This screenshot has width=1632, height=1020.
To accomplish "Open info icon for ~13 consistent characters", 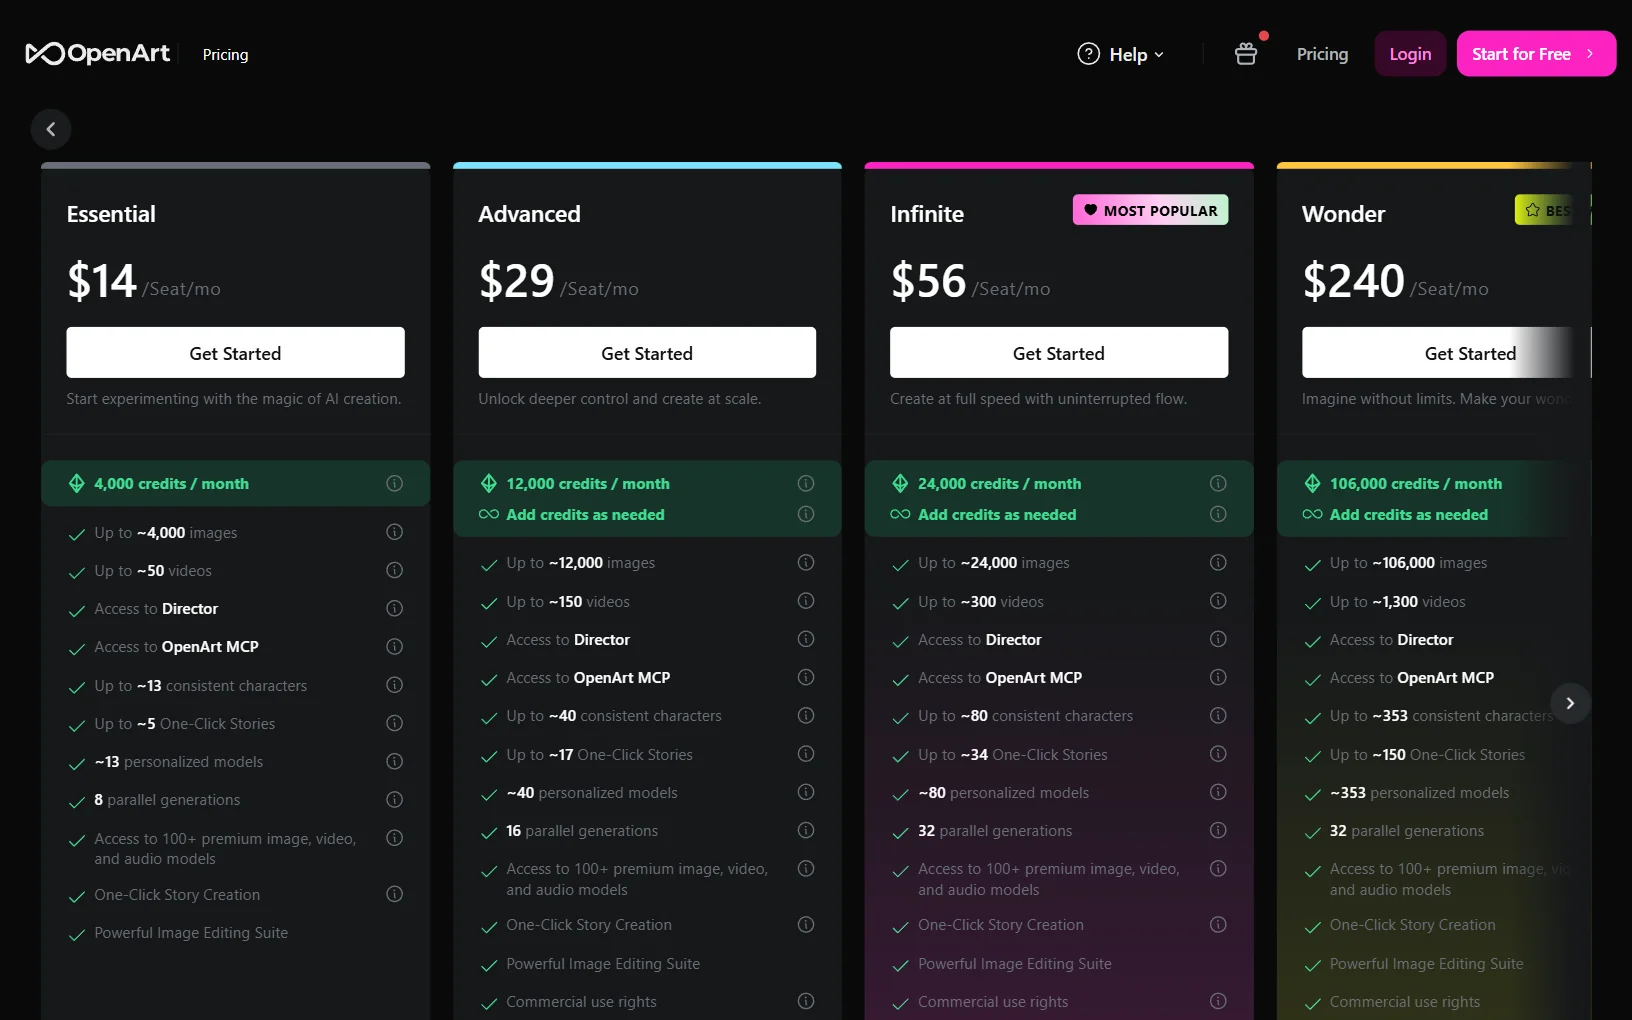I will coord(395,685).
